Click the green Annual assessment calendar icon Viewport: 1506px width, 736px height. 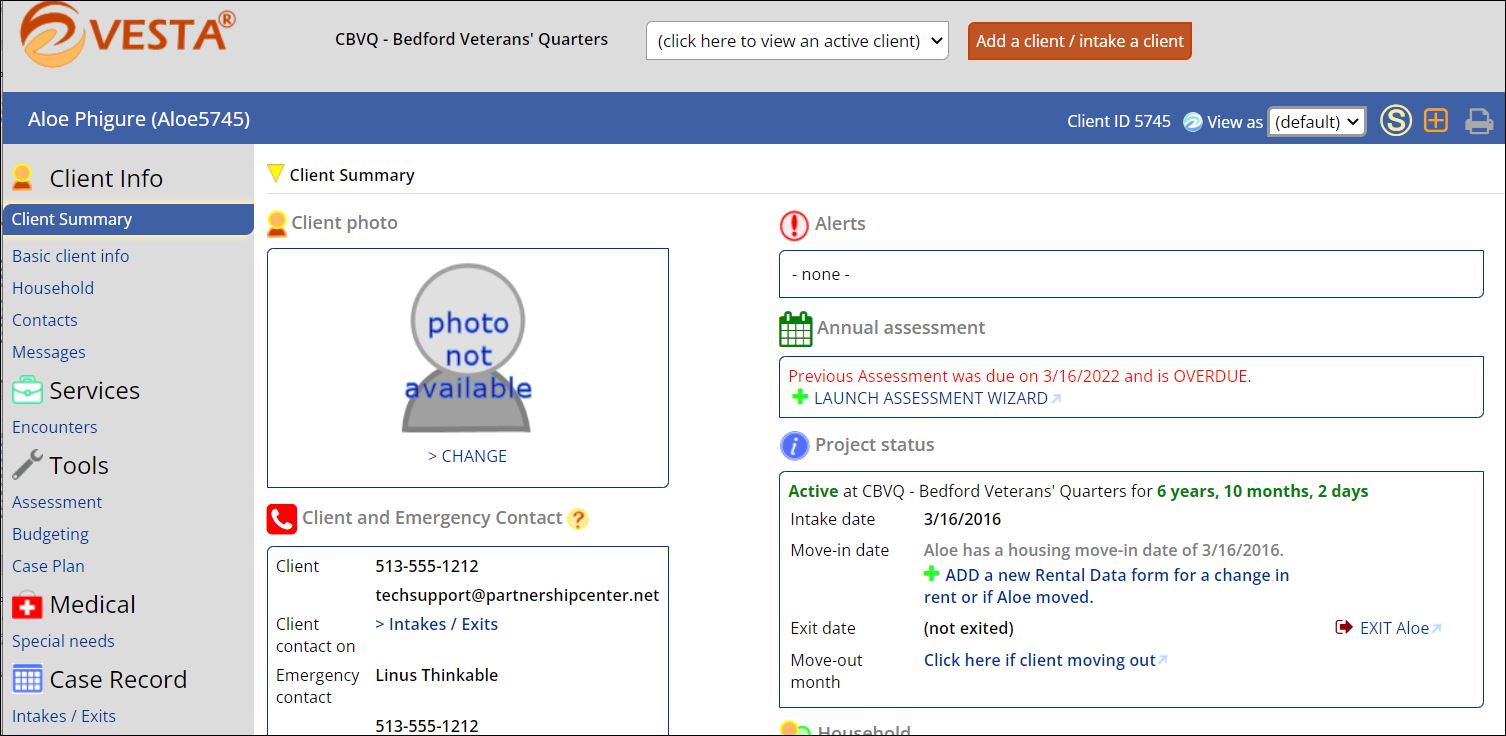tap(796, 329)
